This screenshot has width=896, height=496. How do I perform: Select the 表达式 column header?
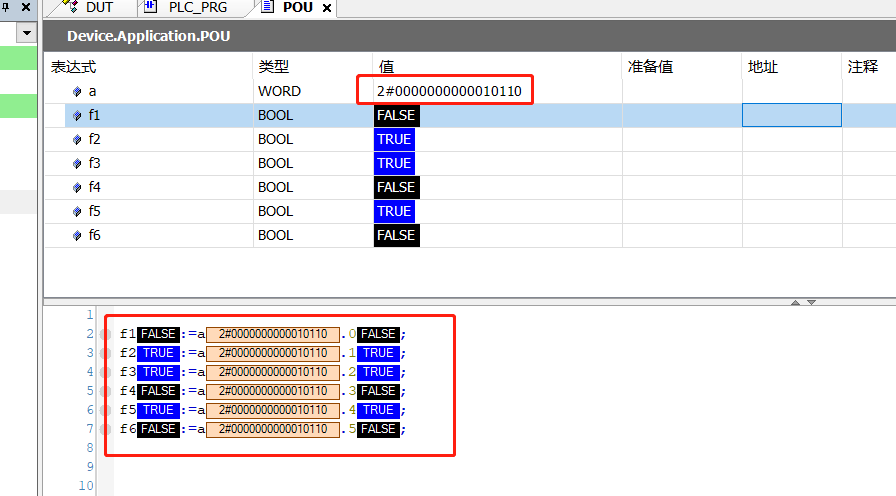pos(73,67)
